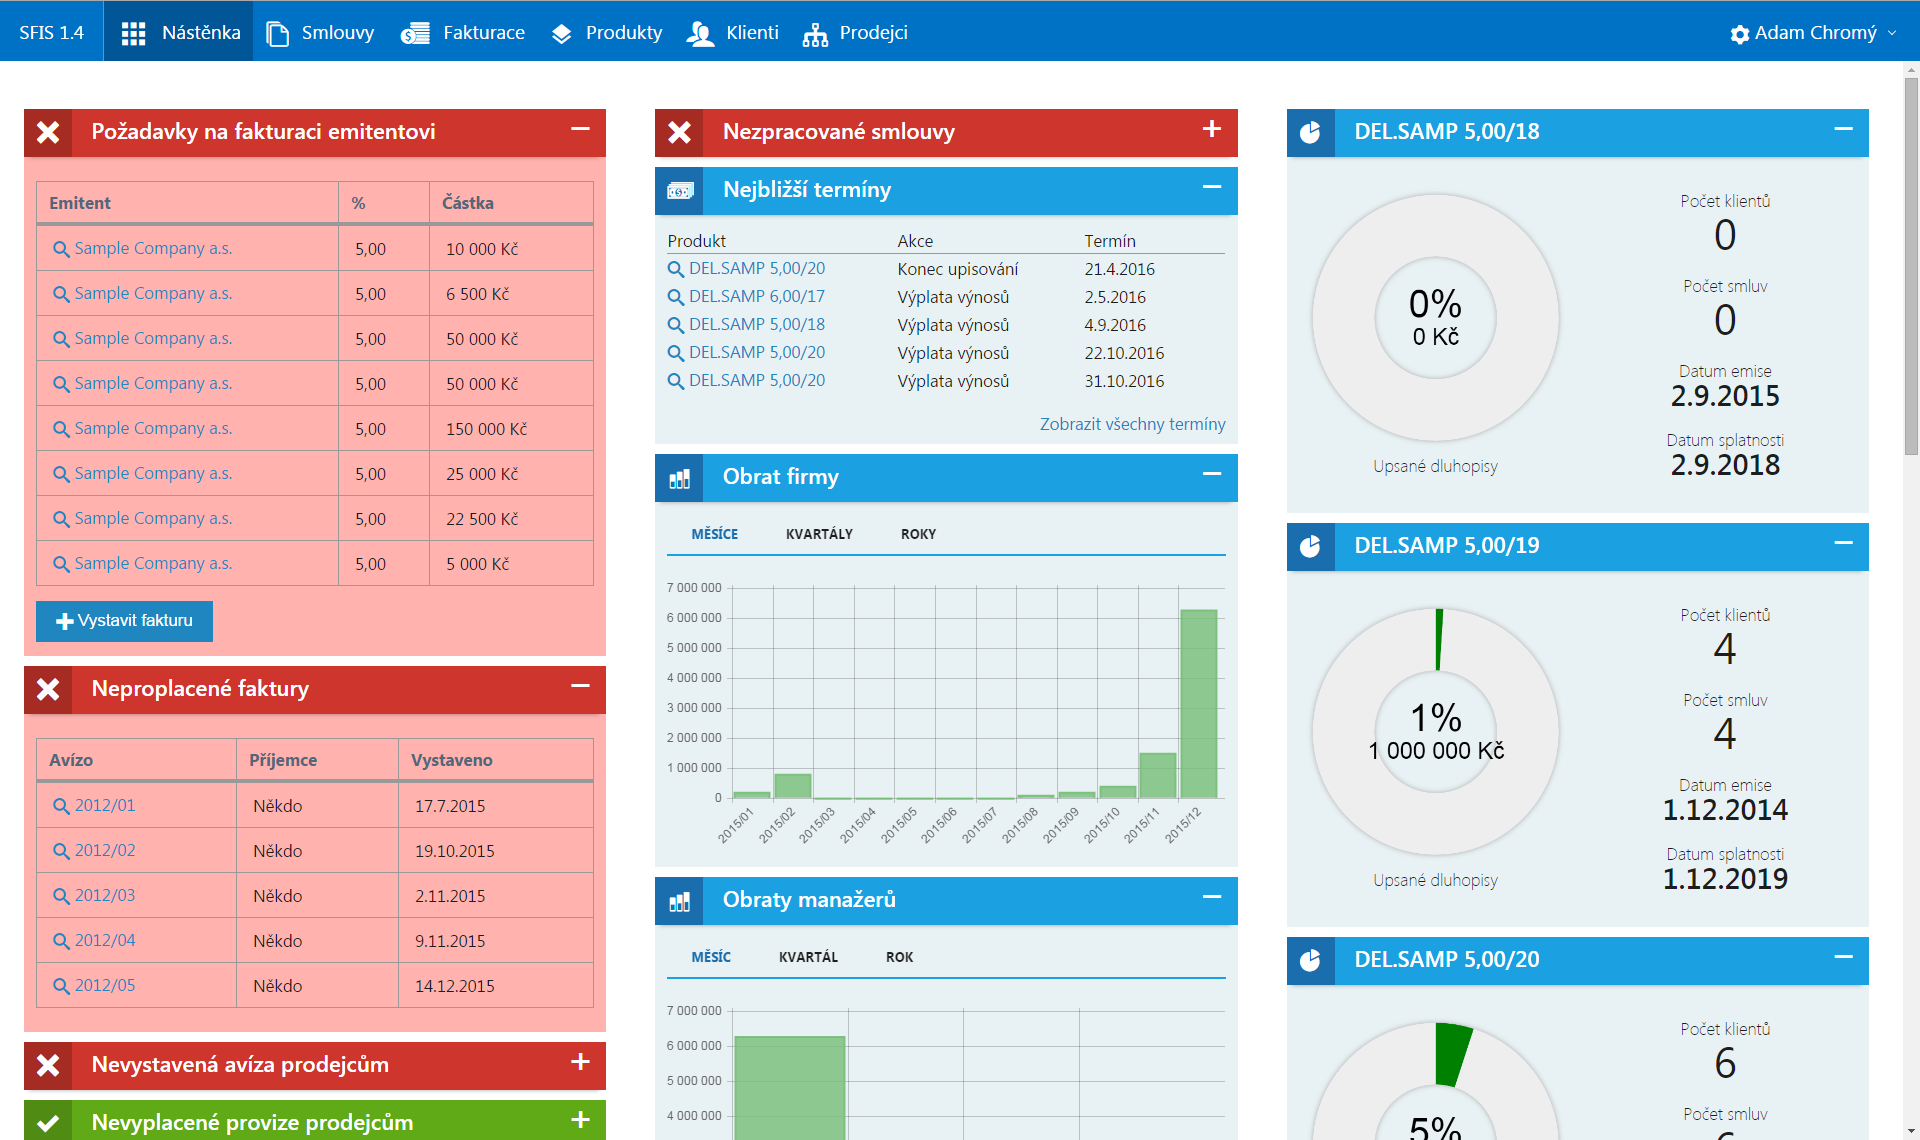Open the Klienti section

732,32
